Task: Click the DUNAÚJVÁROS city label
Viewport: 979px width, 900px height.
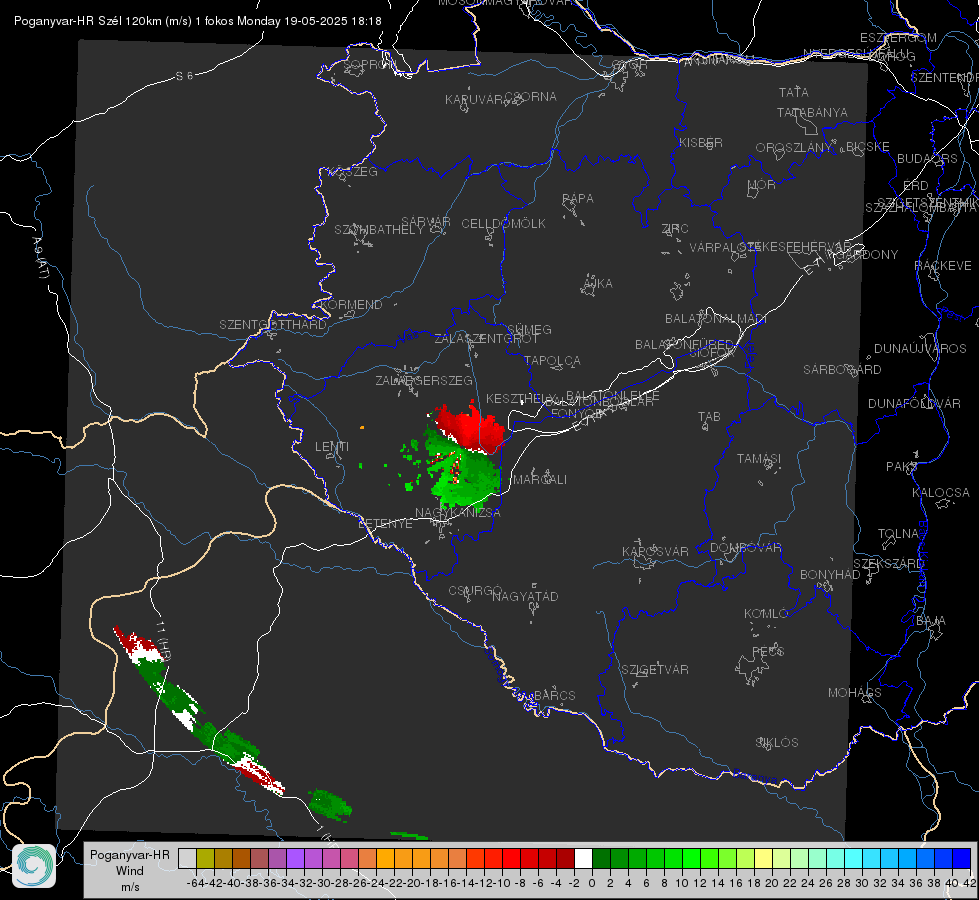Action: [x=920, y=349]
